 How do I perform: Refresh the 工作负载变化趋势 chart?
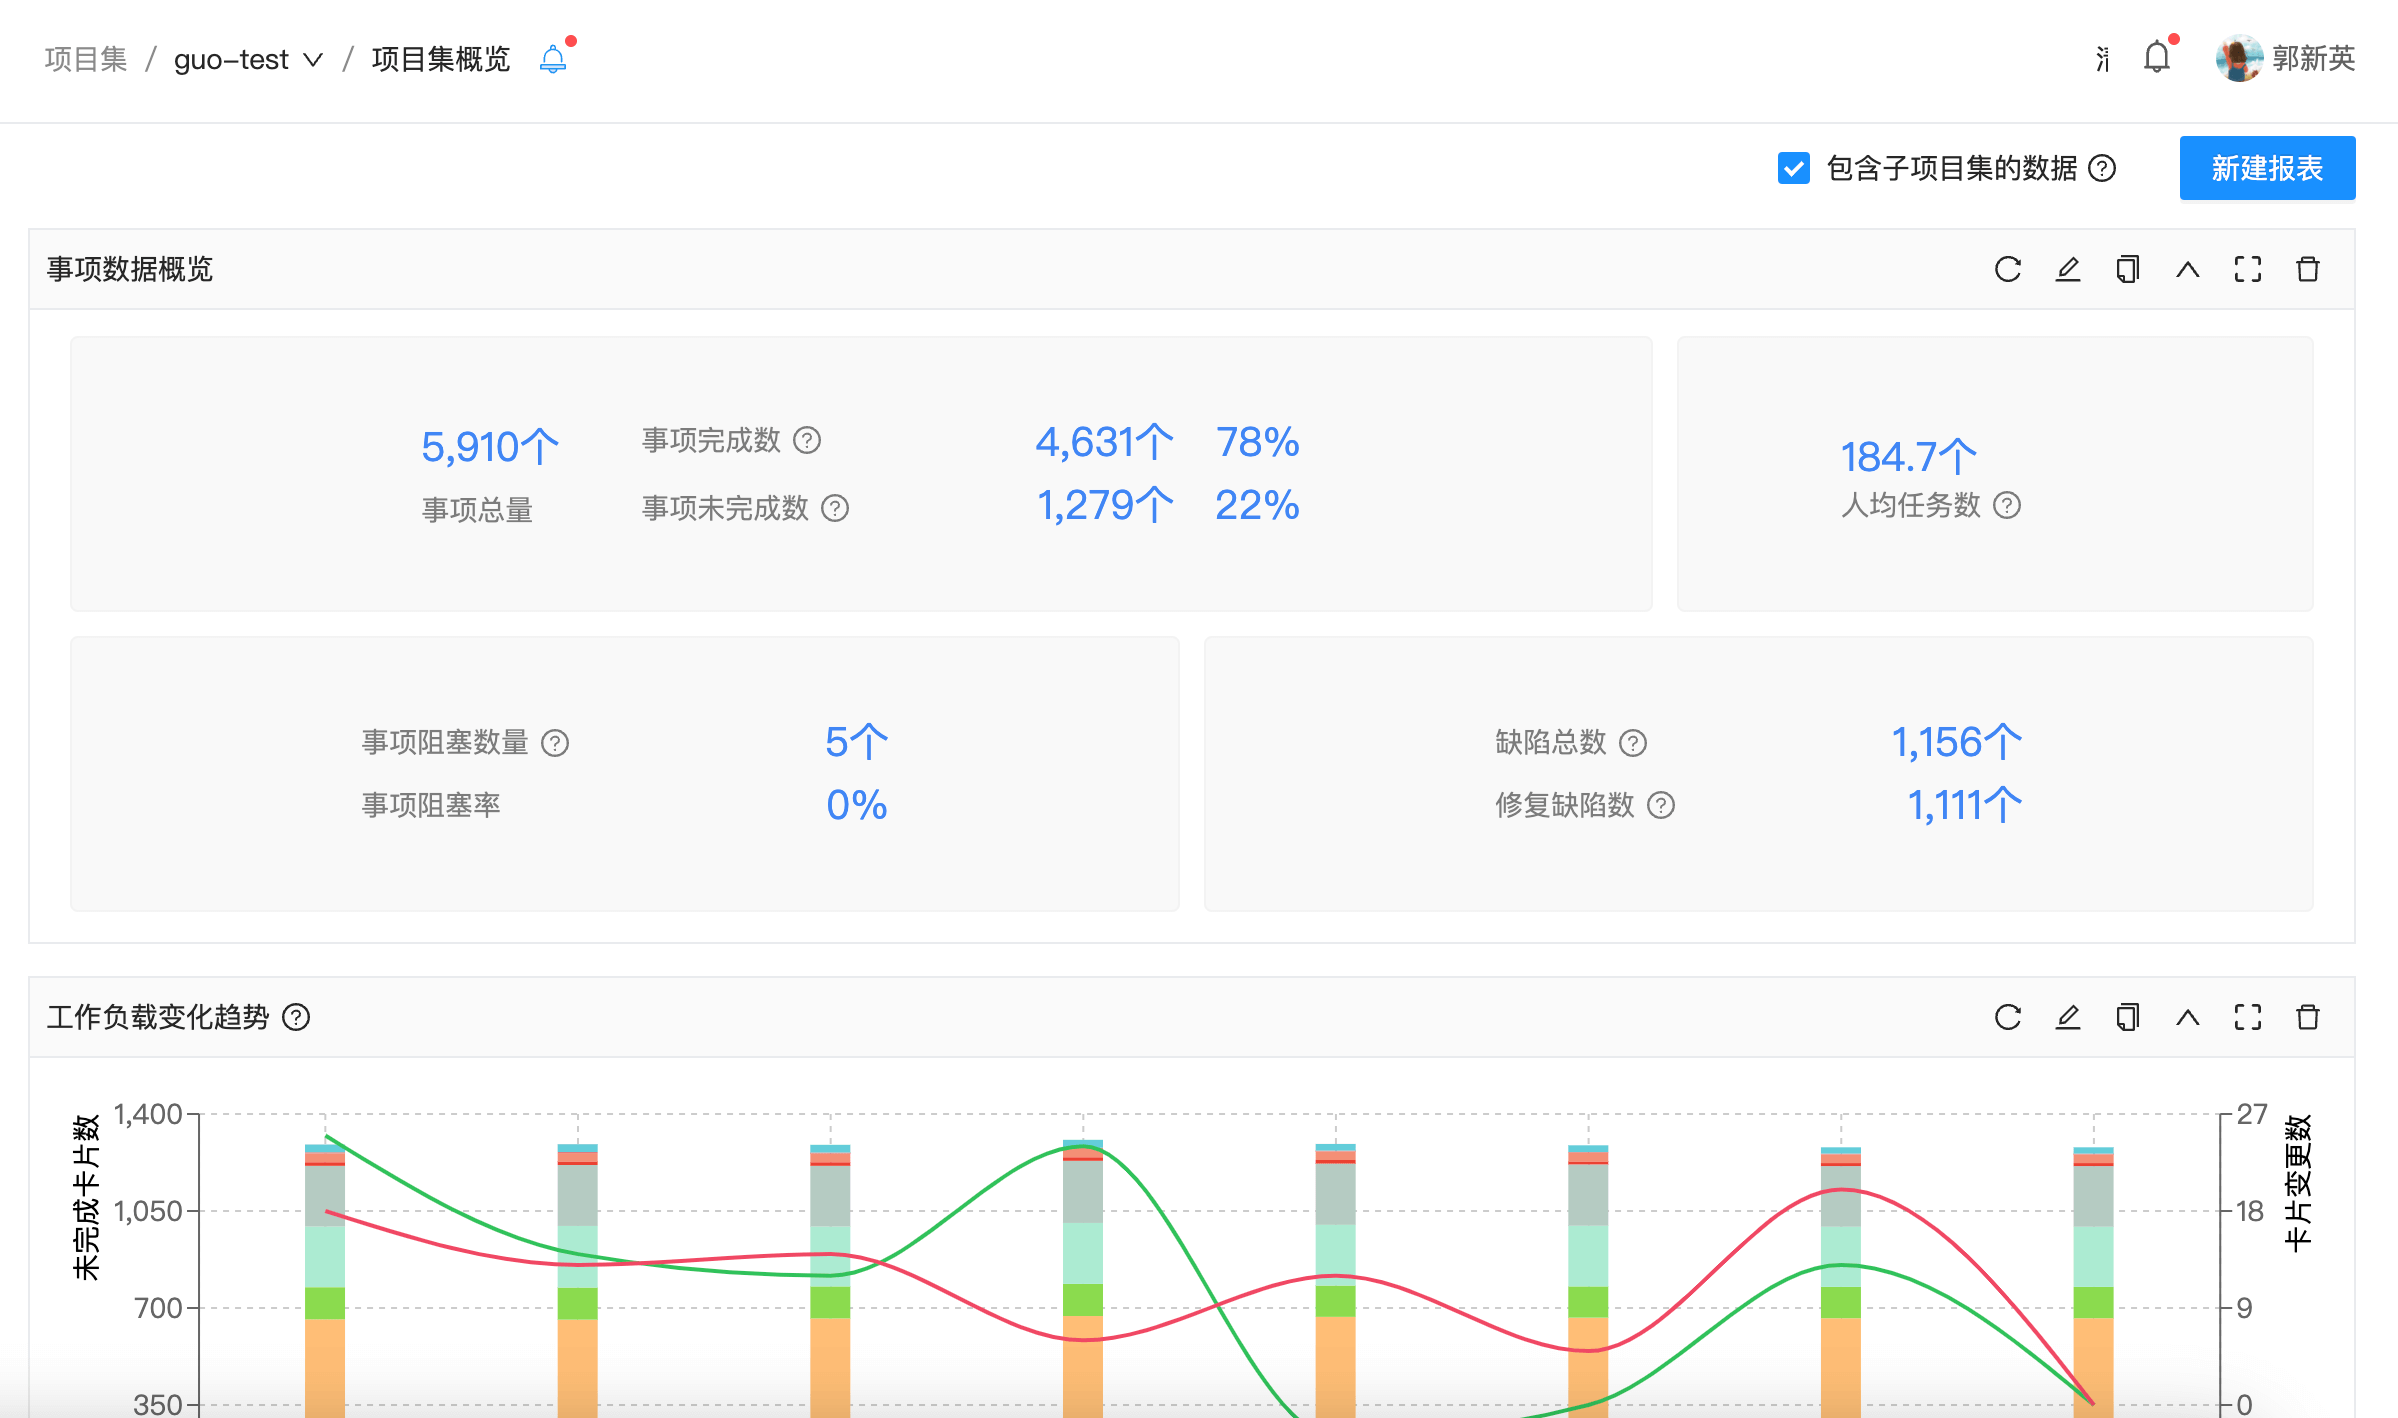pos(2007,1017)
